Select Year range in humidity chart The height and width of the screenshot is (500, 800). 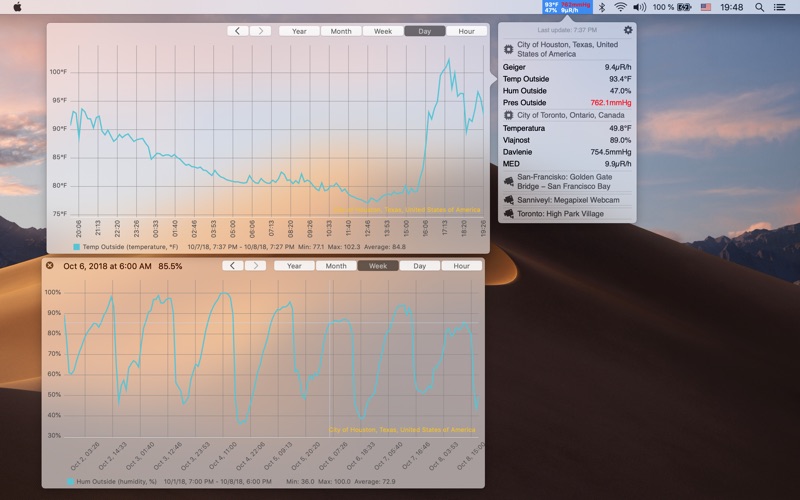[294, 266]
